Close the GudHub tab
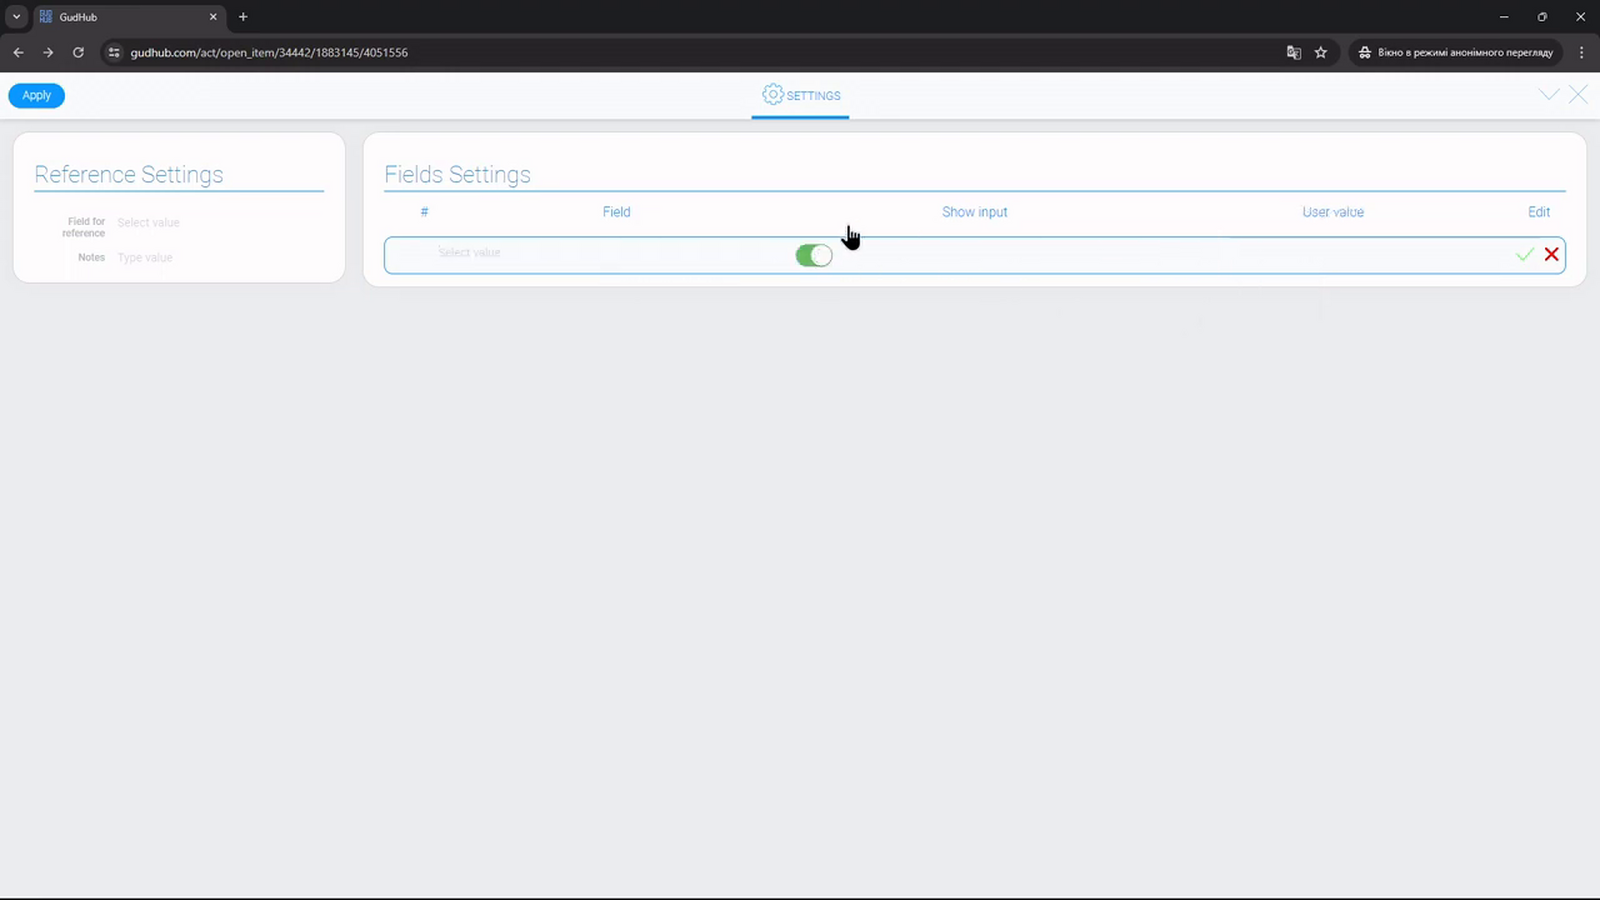This screenshot has height=900, width=1600. click(213, 17)
